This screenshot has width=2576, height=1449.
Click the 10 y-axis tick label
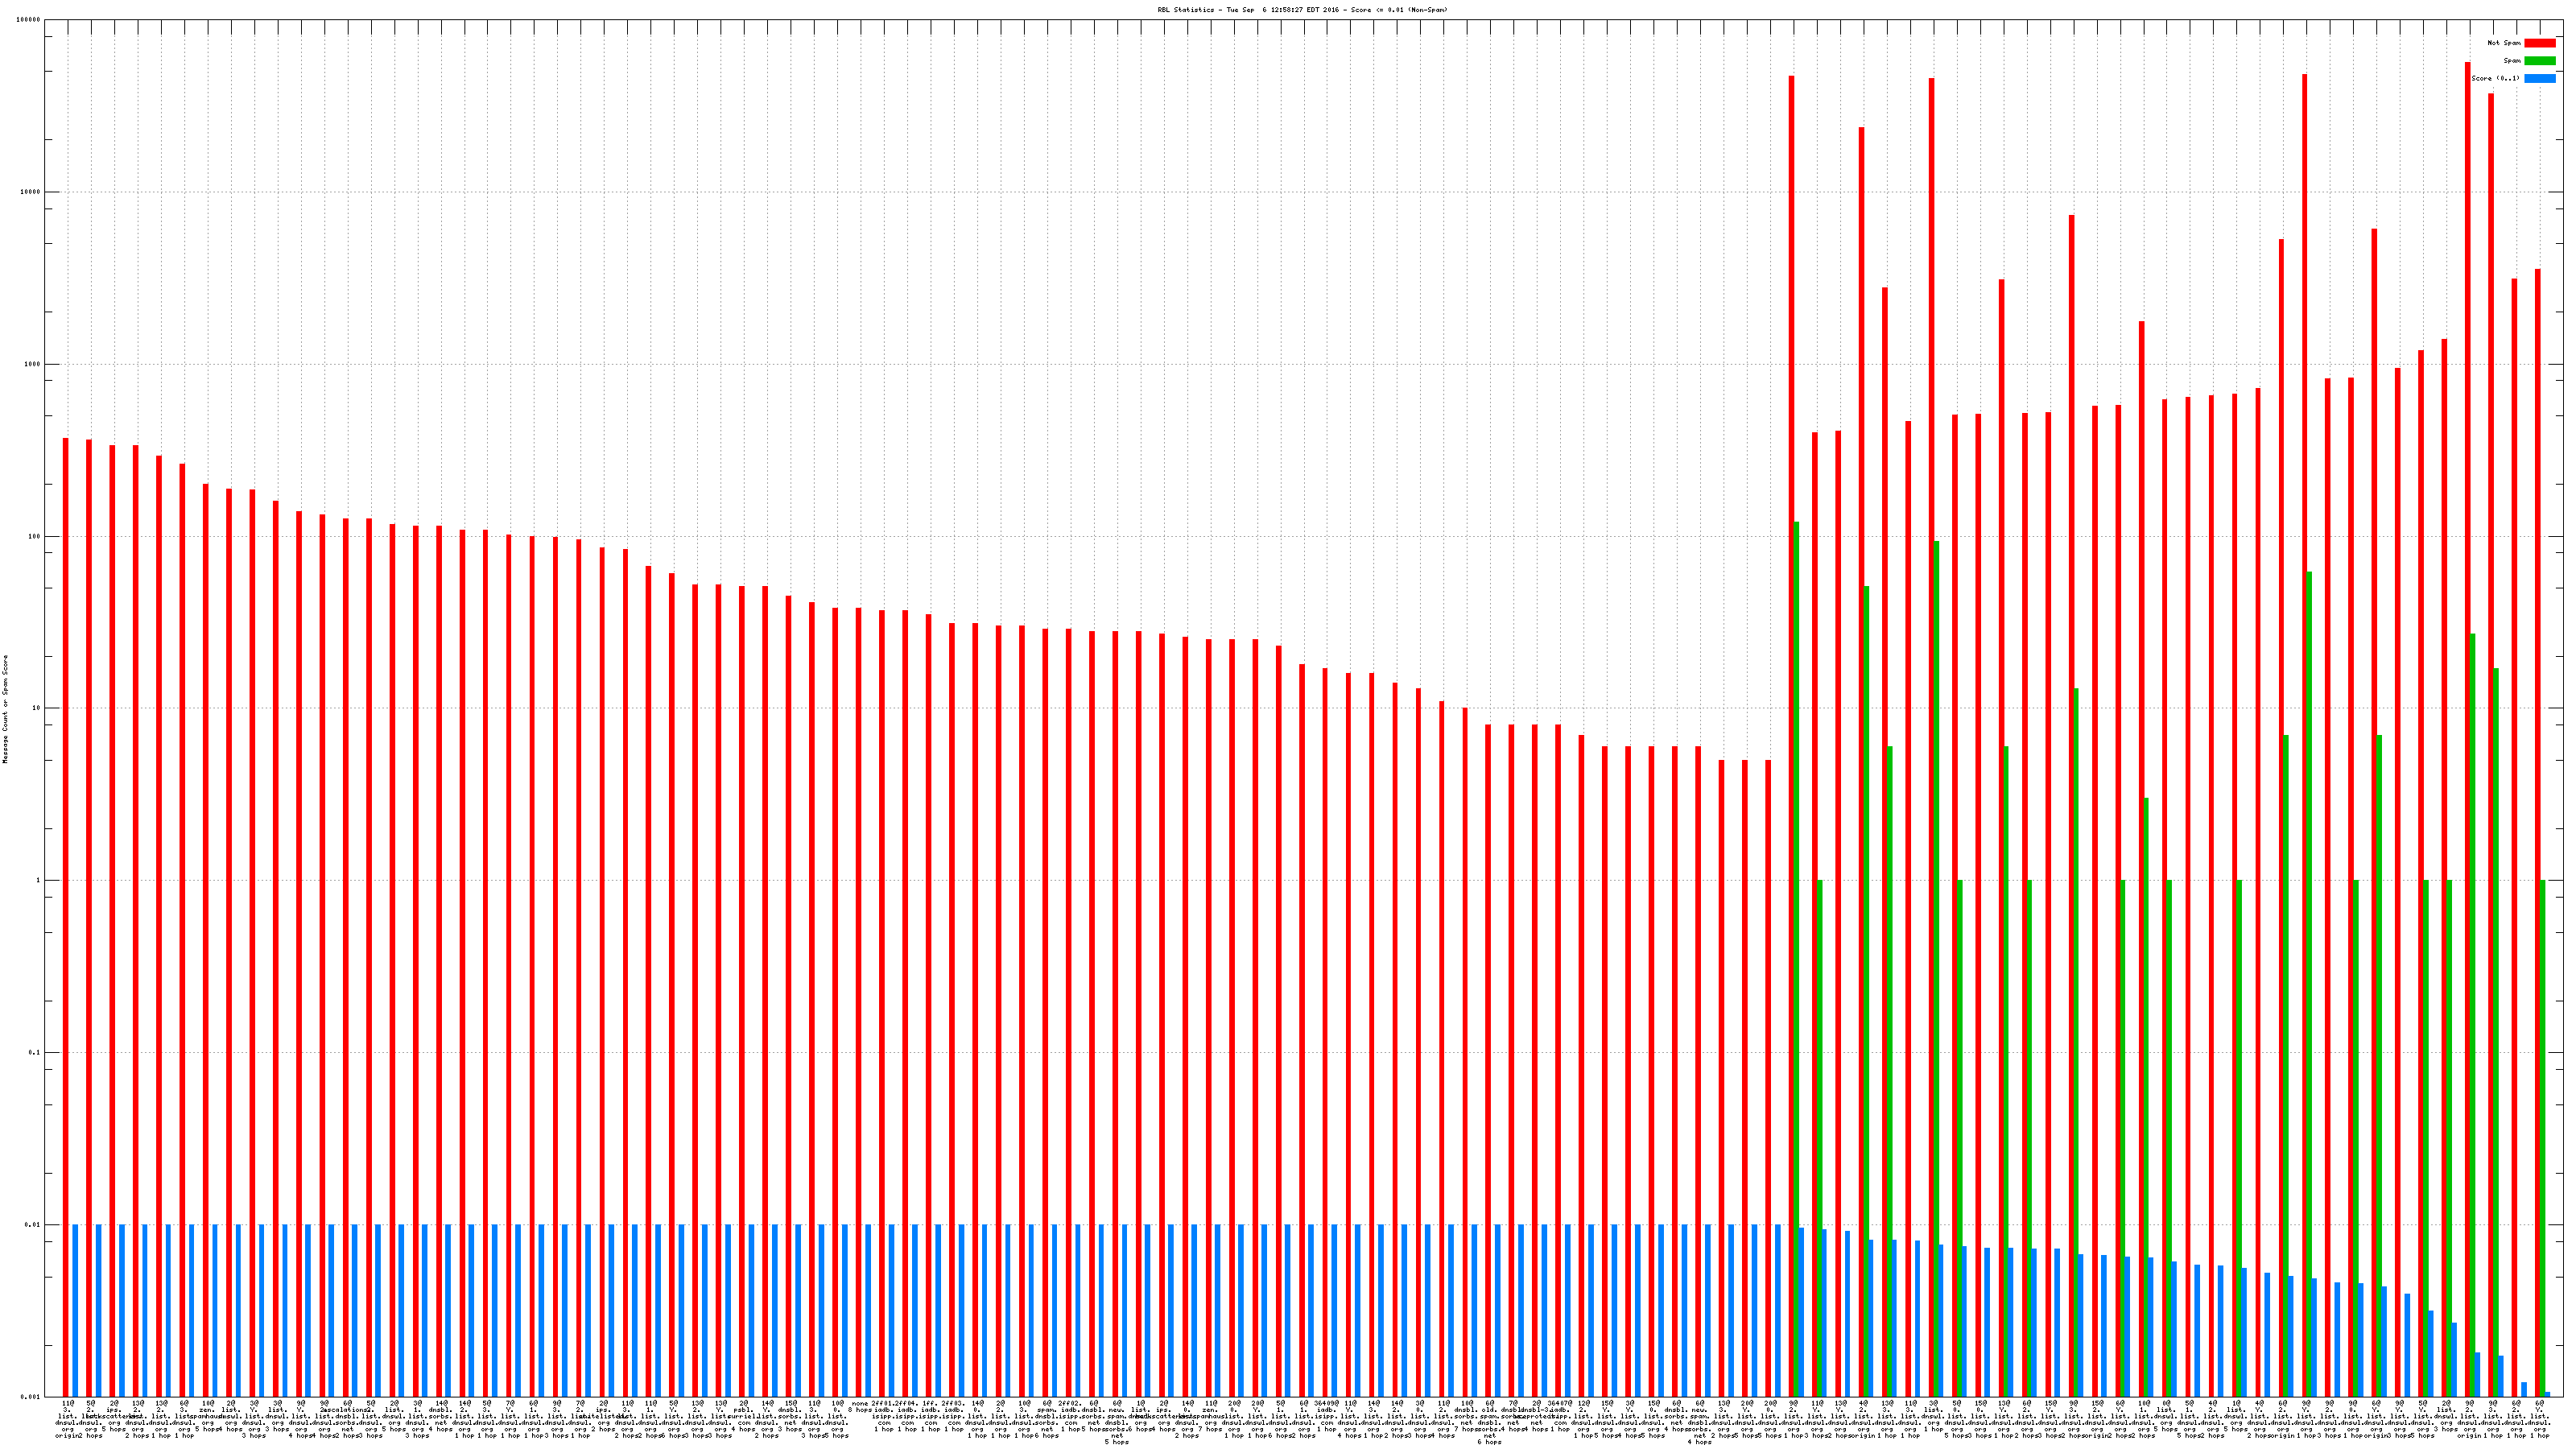pos(37,708)
